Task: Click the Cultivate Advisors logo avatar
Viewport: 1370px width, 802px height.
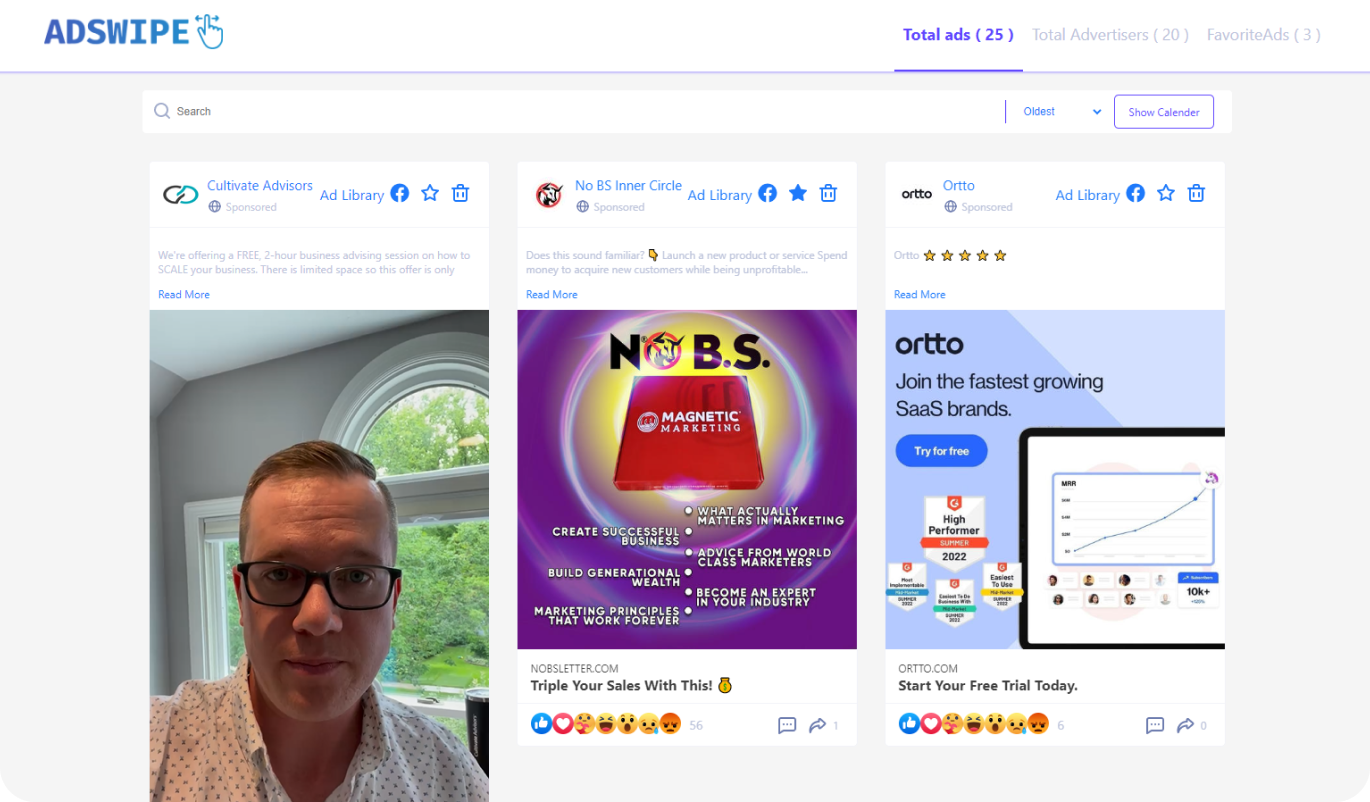Action: click(181, 195)
